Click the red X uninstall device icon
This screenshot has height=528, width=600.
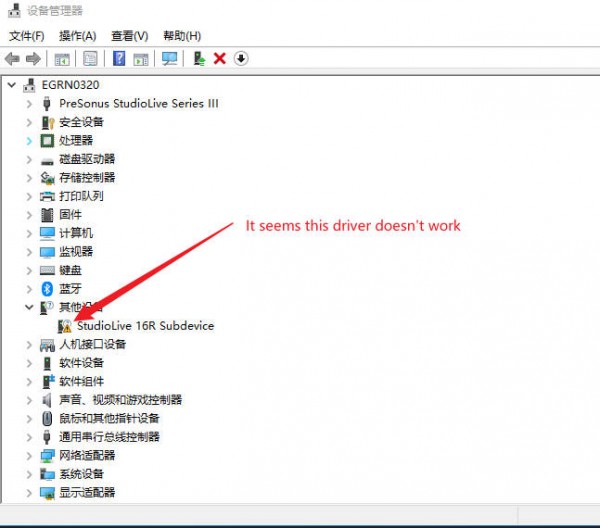[x=220, y=59]
